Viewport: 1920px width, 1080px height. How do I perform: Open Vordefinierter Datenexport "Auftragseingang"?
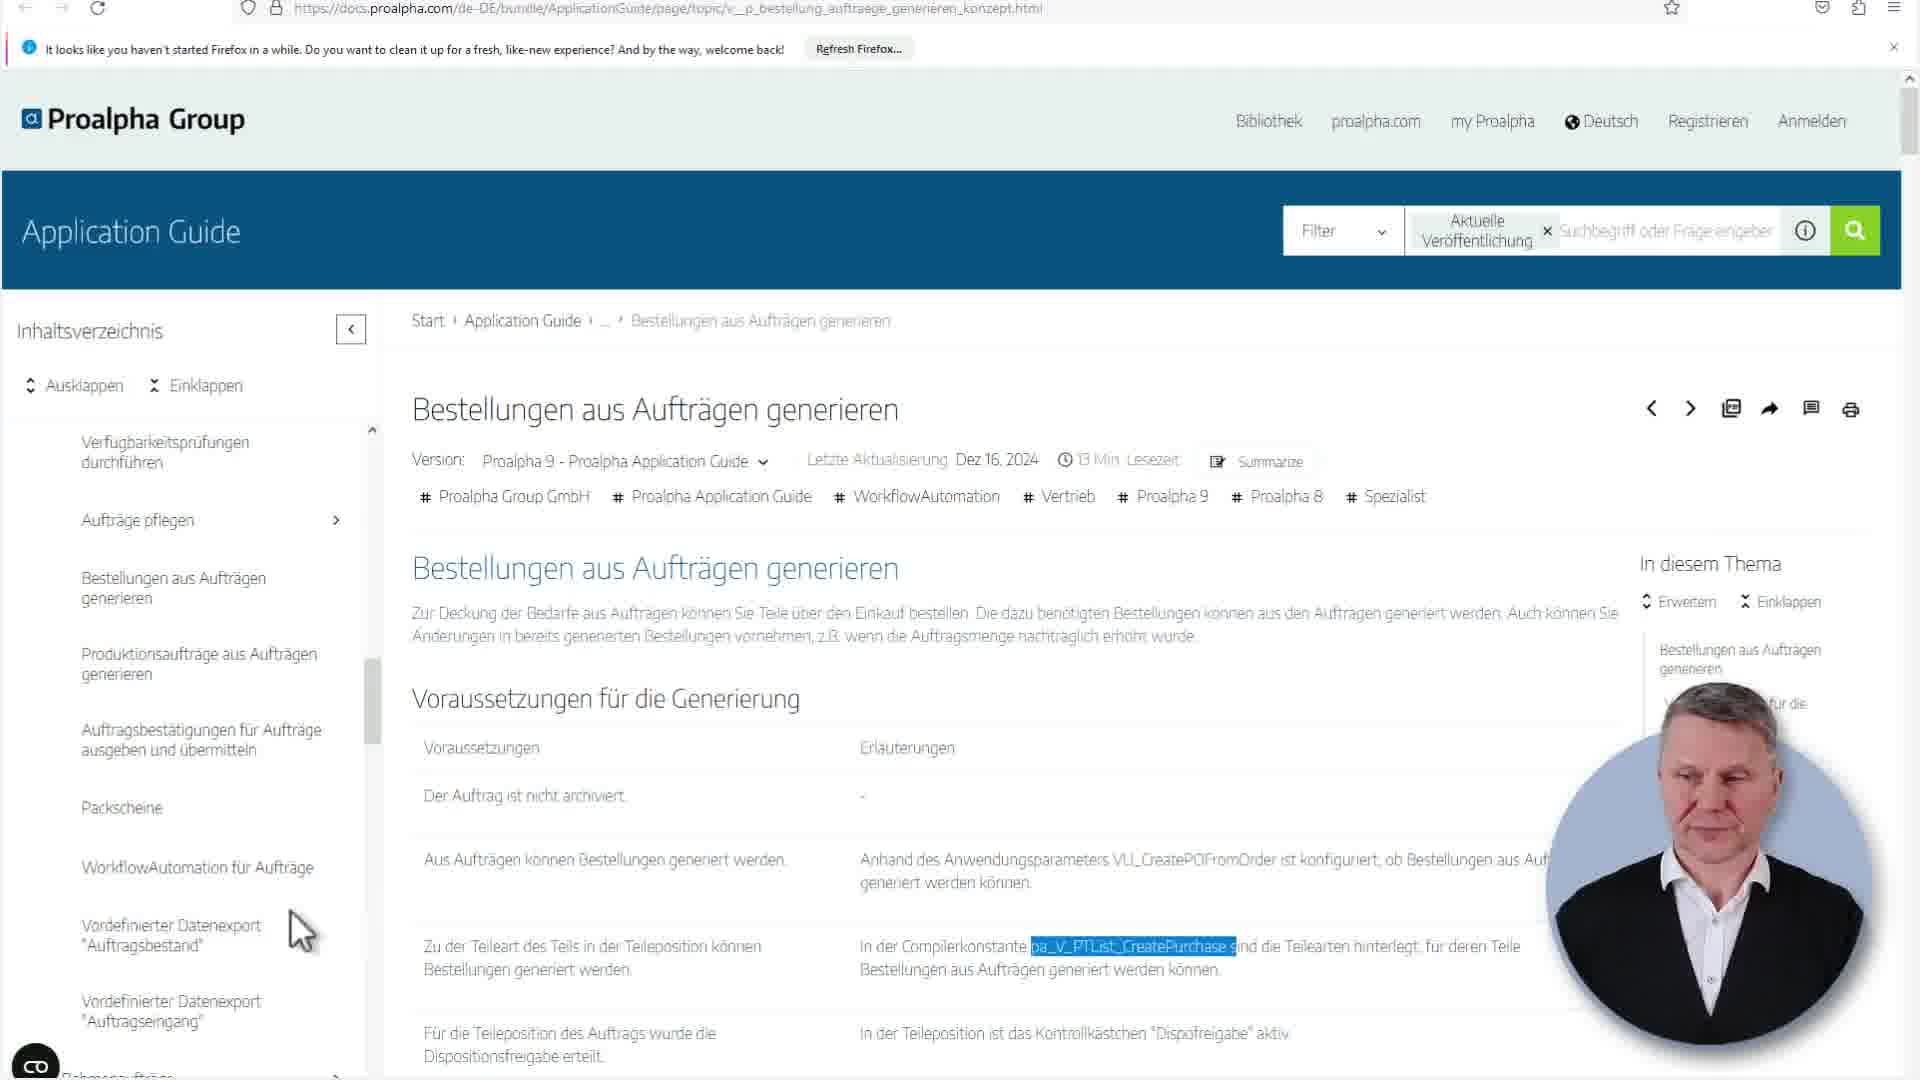point(171,1011)
